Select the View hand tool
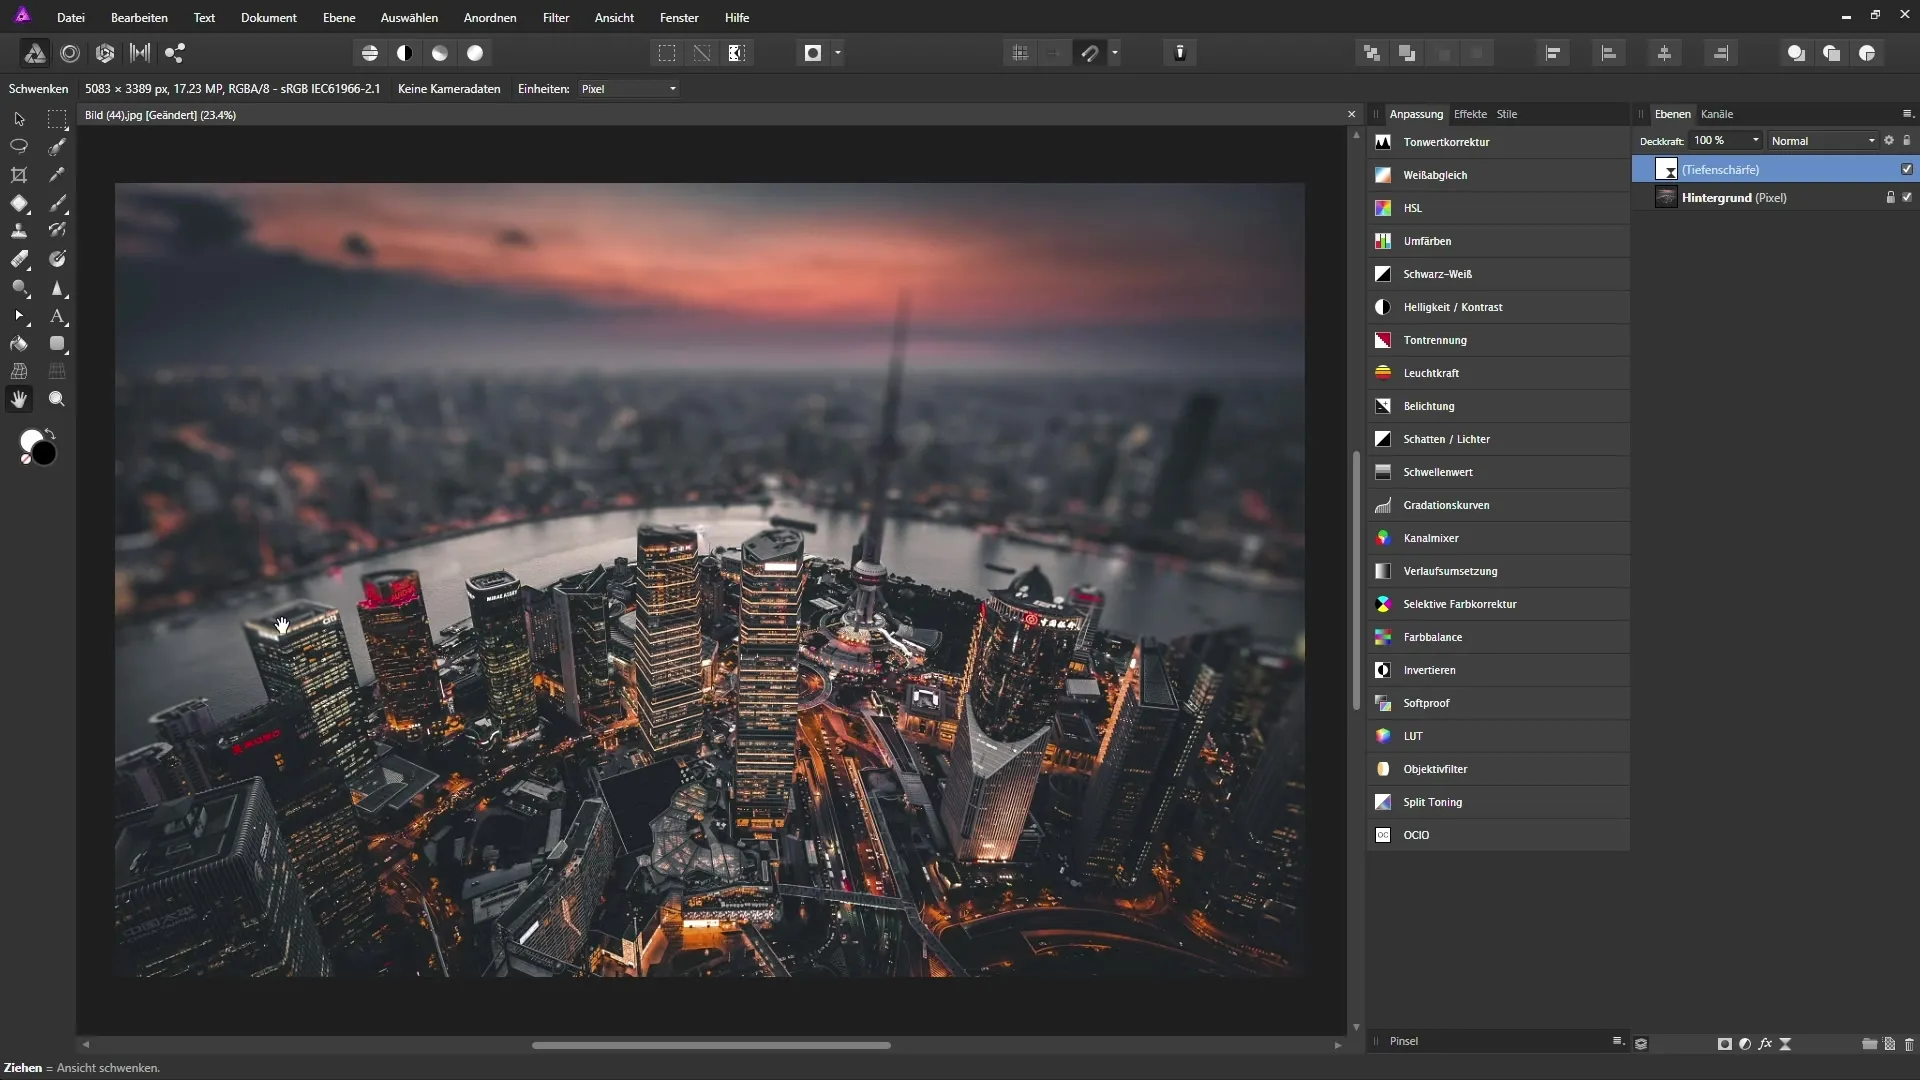The image size is (1920, 1080). pos(19,399)
